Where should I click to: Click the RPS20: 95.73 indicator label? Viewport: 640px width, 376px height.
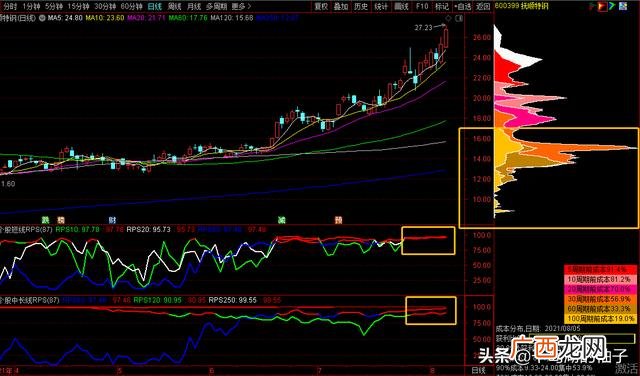149,230
